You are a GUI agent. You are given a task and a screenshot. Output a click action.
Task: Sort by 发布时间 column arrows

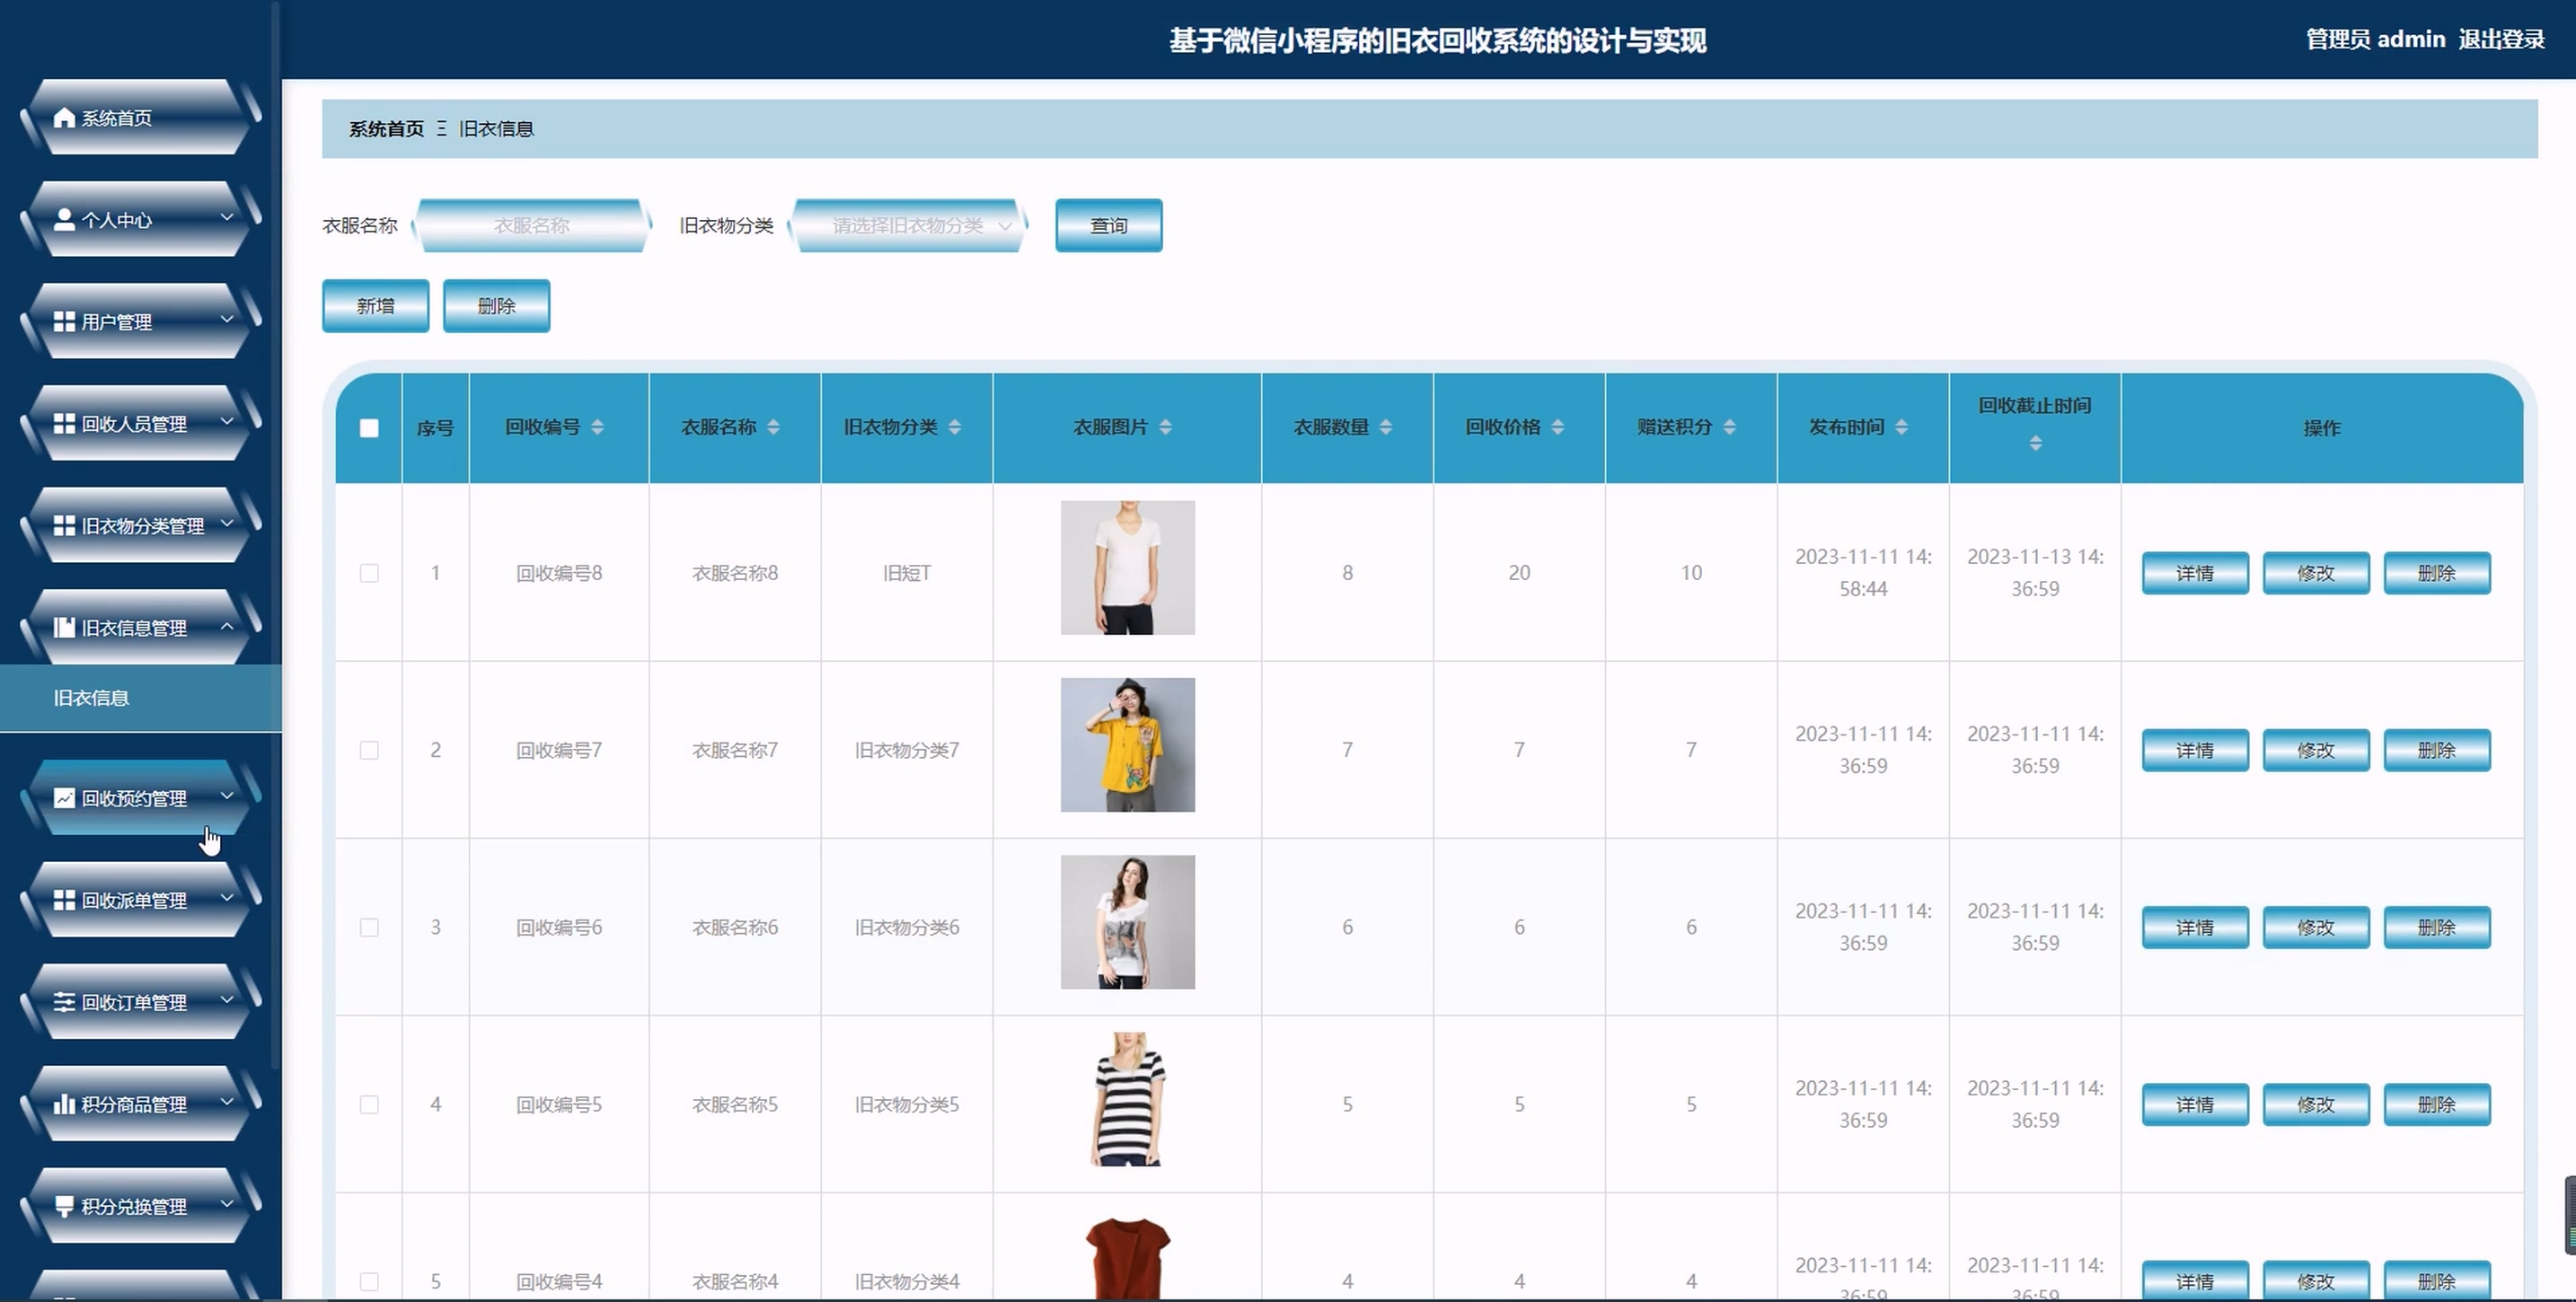point(1901,427)
